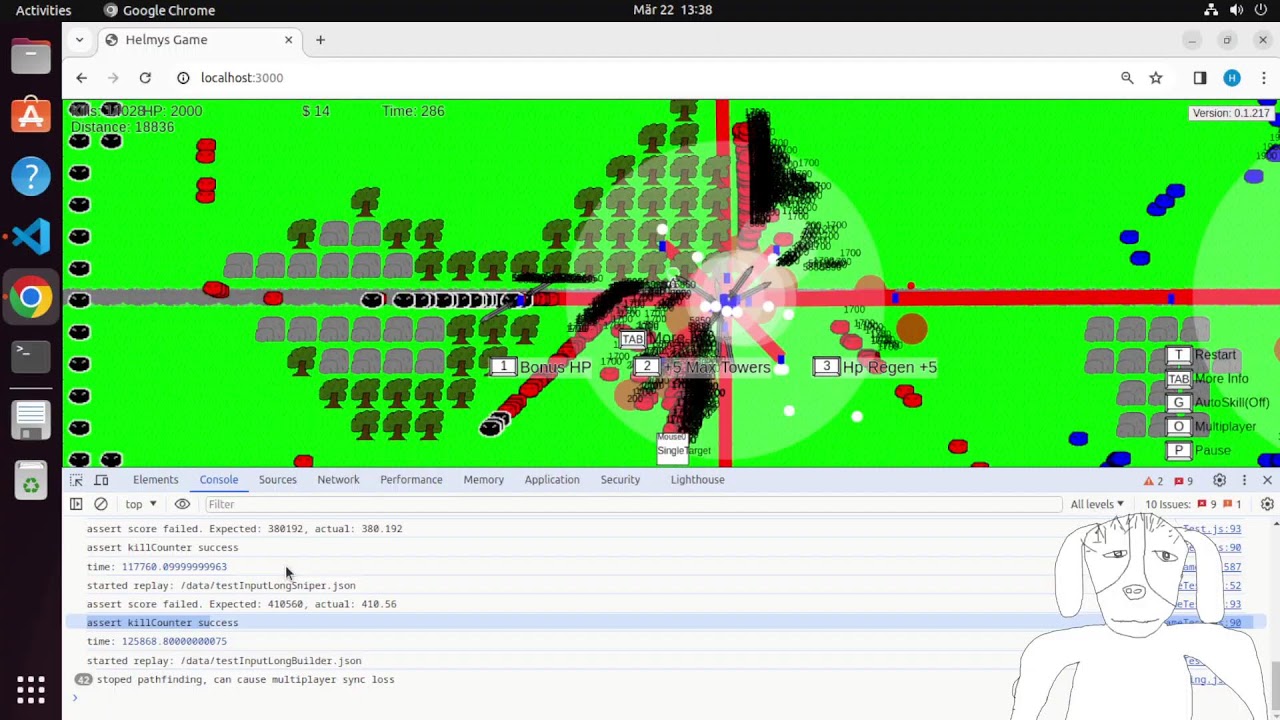Open Trash from the dock

click(x=31, y=482)
